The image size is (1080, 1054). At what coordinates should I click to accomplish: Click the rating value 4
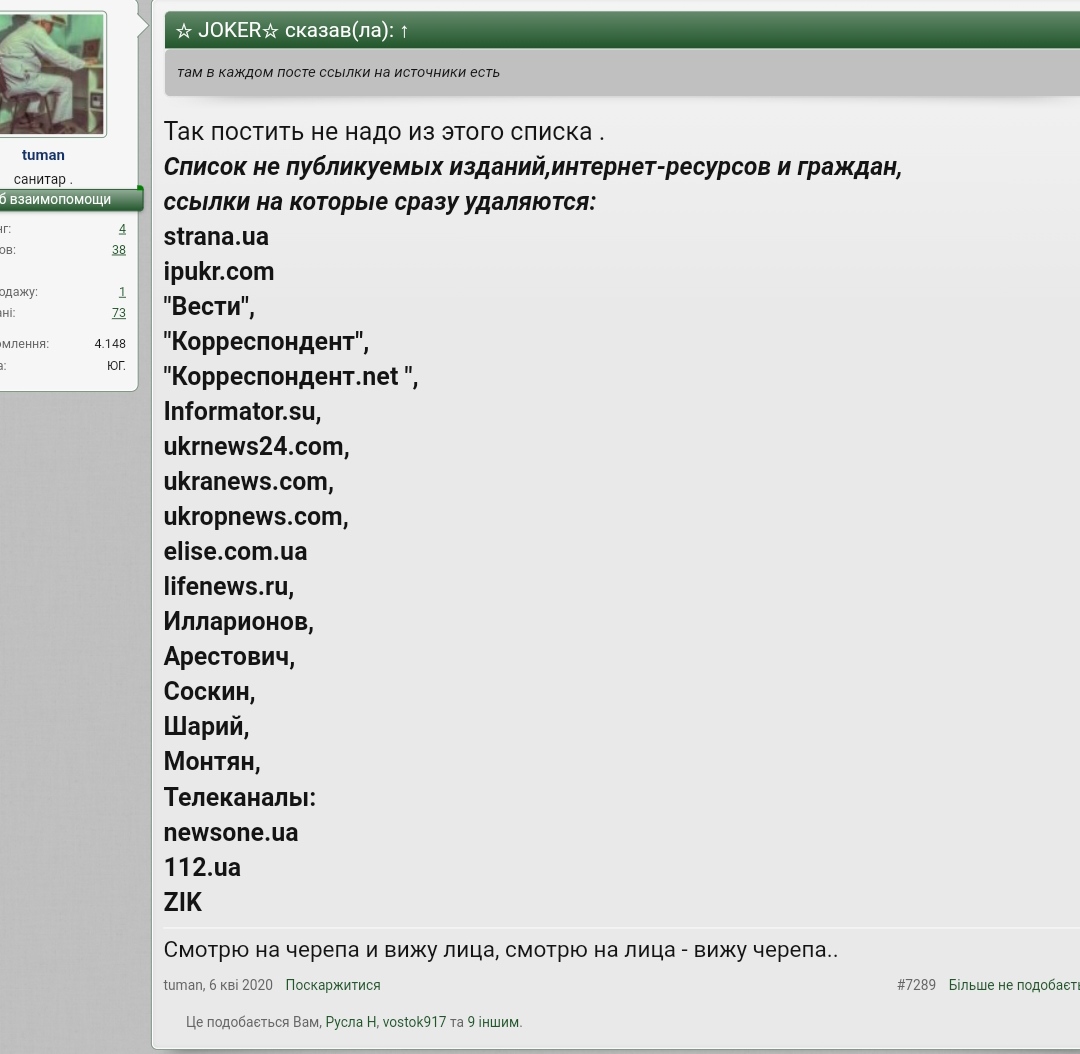pyautogui.click(x=122, y=229)
